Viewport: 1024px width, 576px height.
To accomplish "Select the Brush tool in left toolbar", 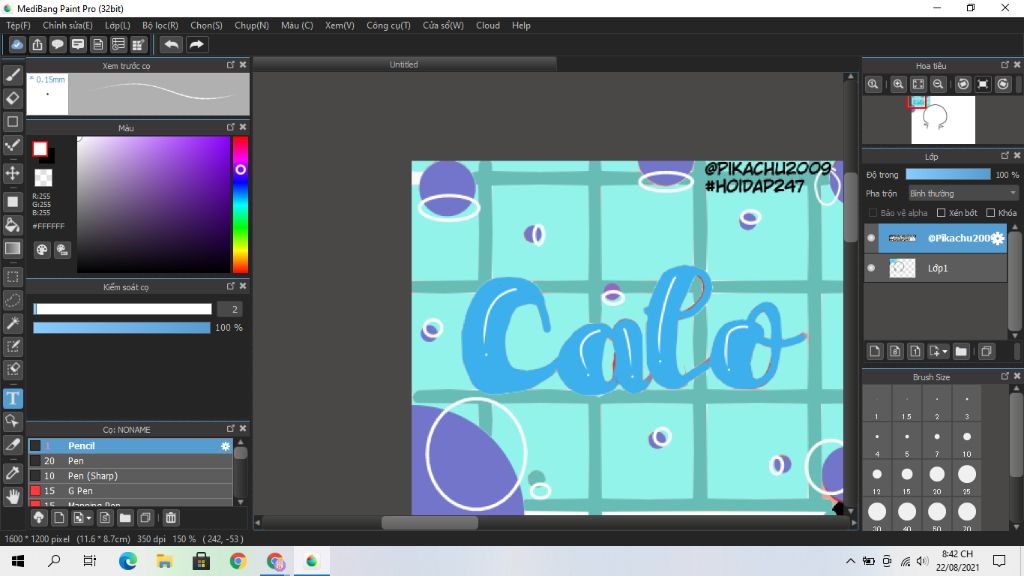I will point(12,74).
